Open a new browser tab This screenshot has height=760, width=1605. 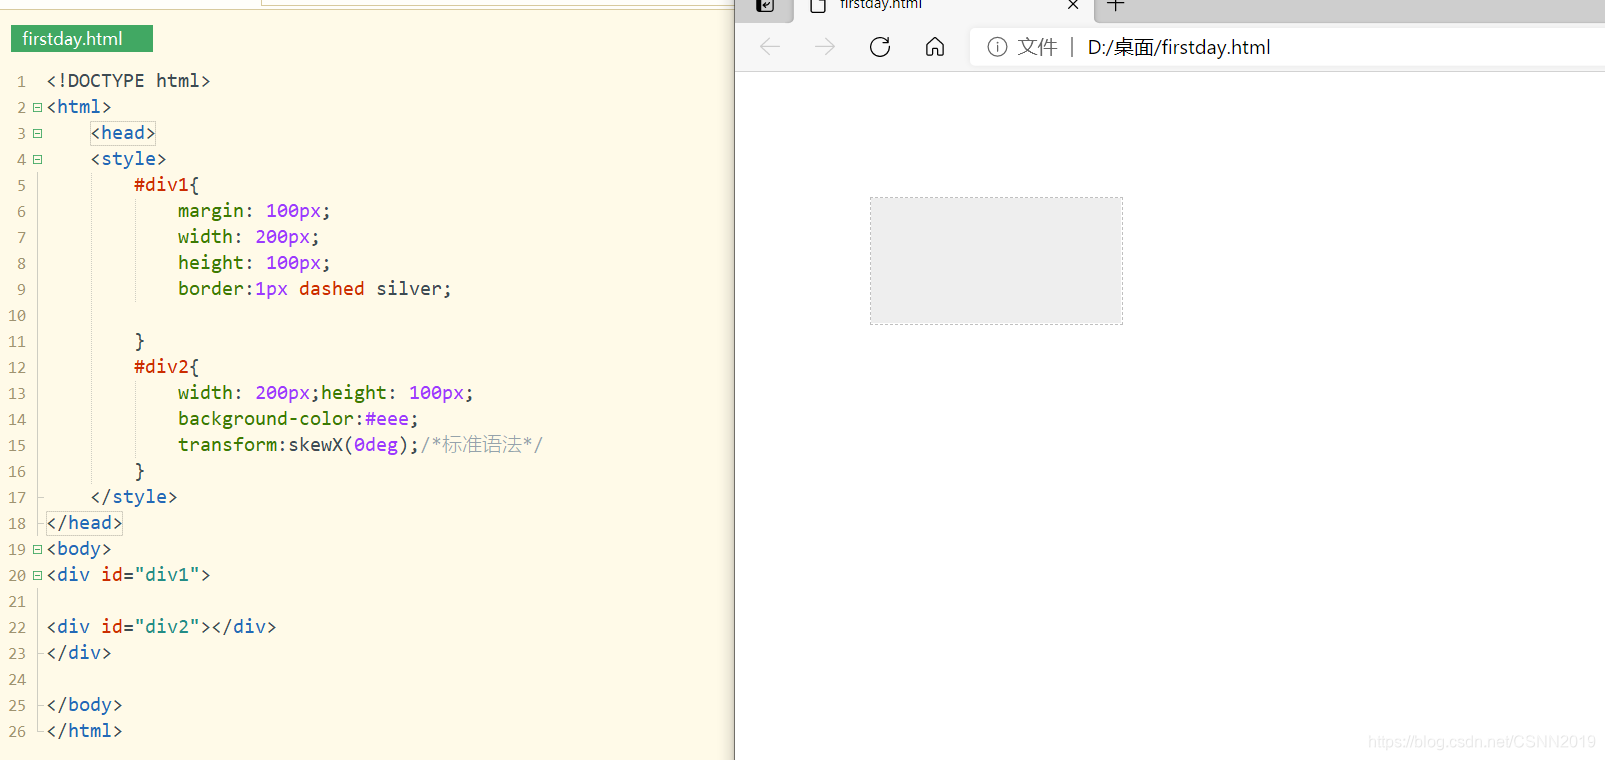[x=1116, y=5]
